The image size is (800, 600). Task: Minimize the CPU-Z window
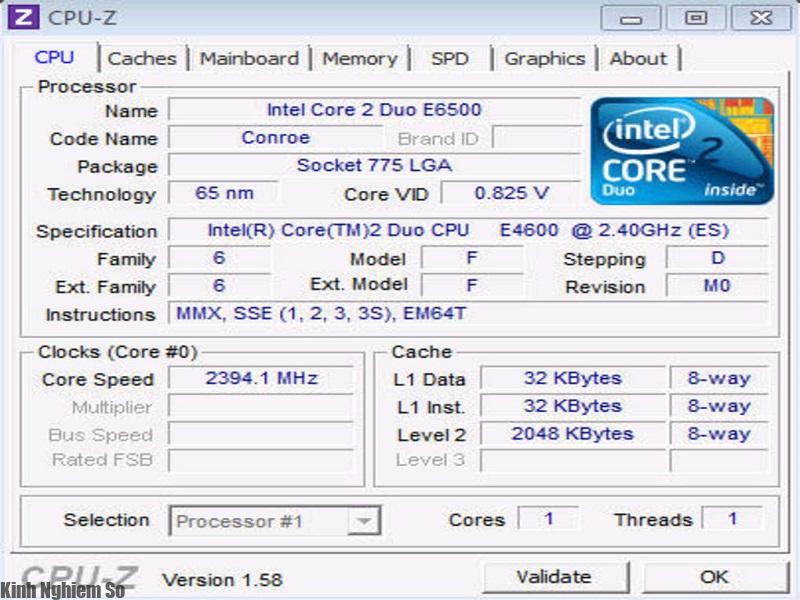point(631,19)
